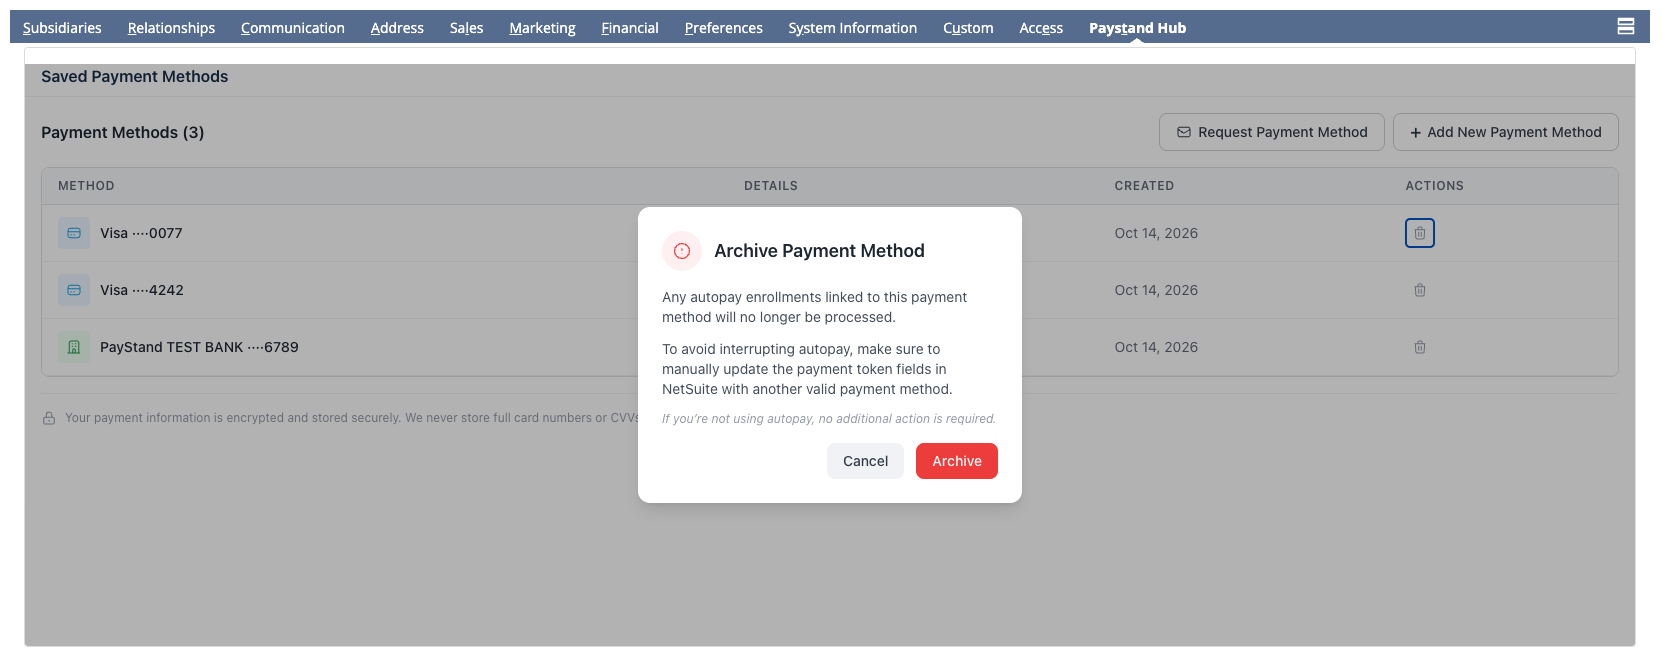Click the Saved Payment Methods heading
Viewport: 1662px width, 659px height.
tap(134, 76)
